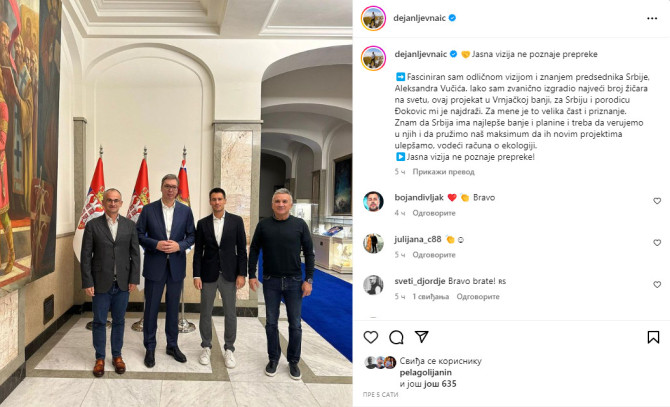Show translation via Прикажи превод
This screenshot has height=407, width=670.
coord(443,172)
